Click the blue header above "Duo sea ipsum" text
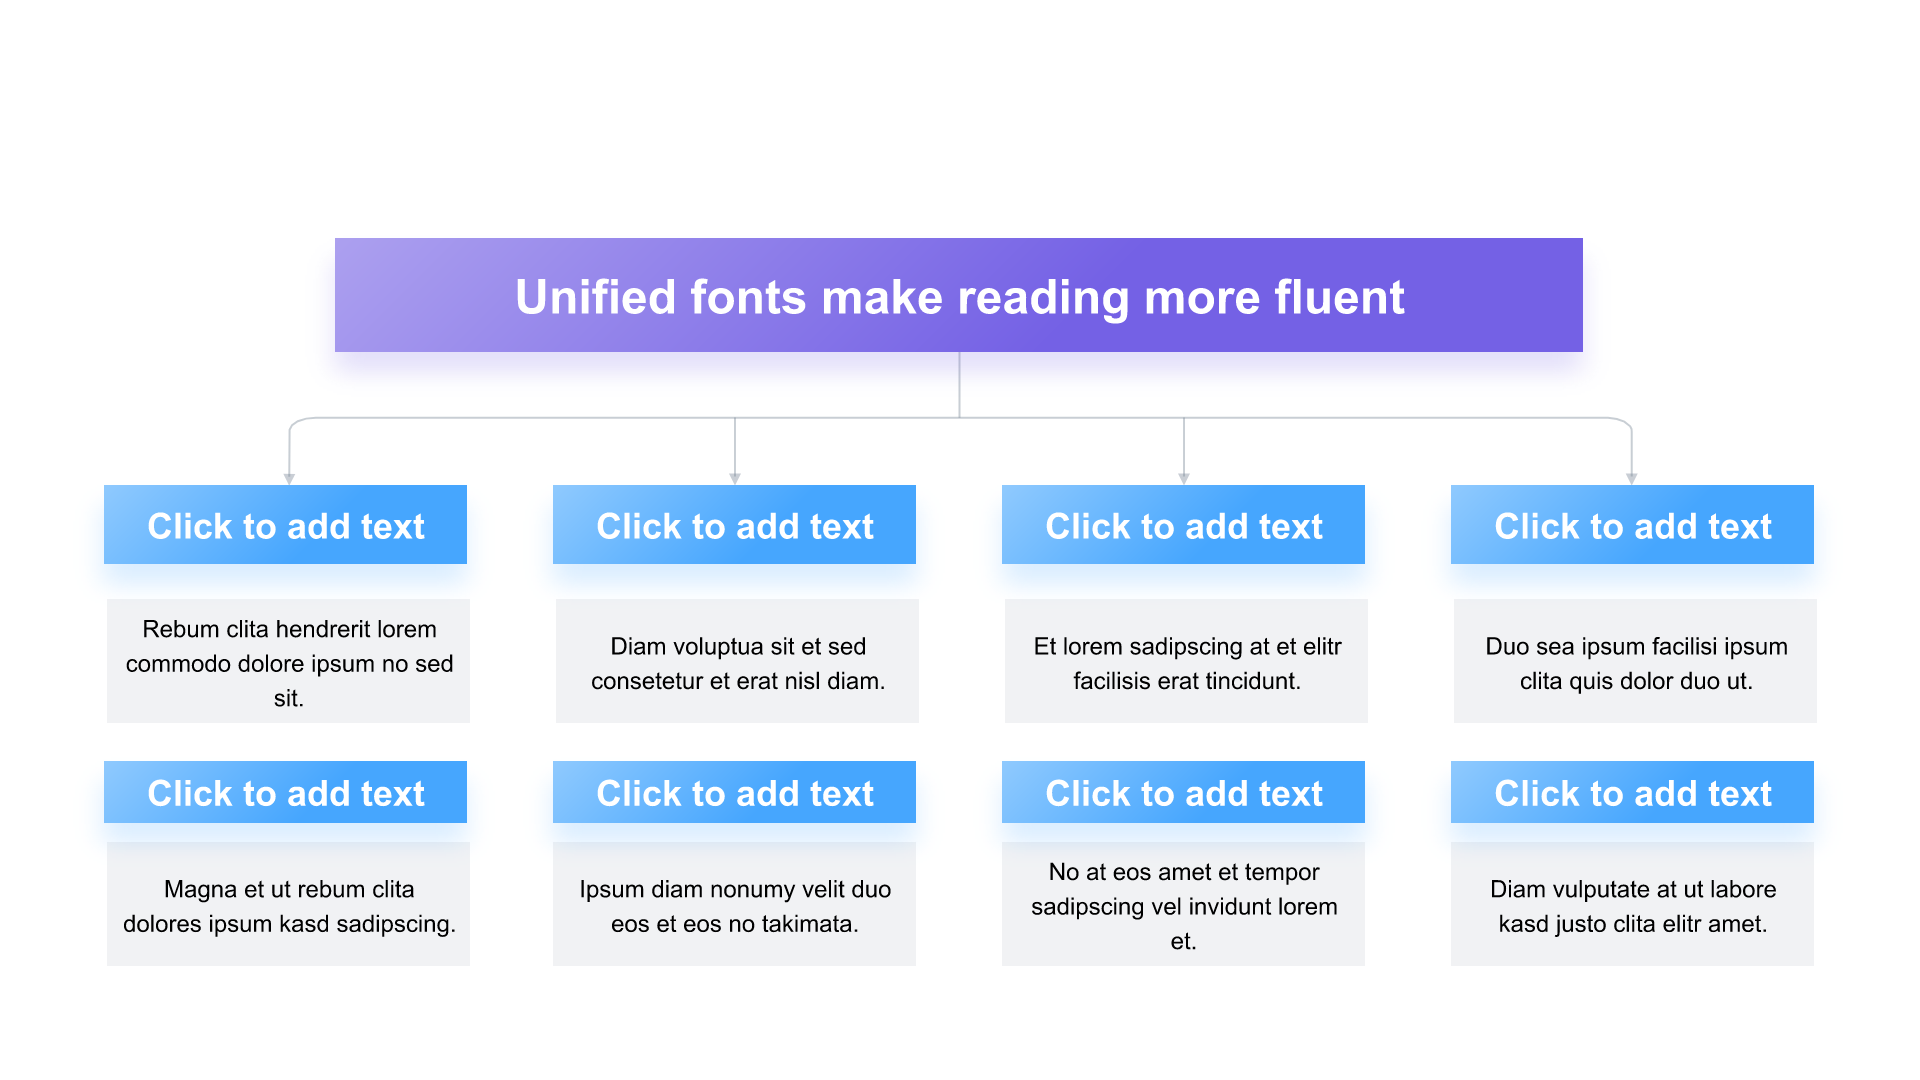The image size is (1920, 1080). point(1632,525)
